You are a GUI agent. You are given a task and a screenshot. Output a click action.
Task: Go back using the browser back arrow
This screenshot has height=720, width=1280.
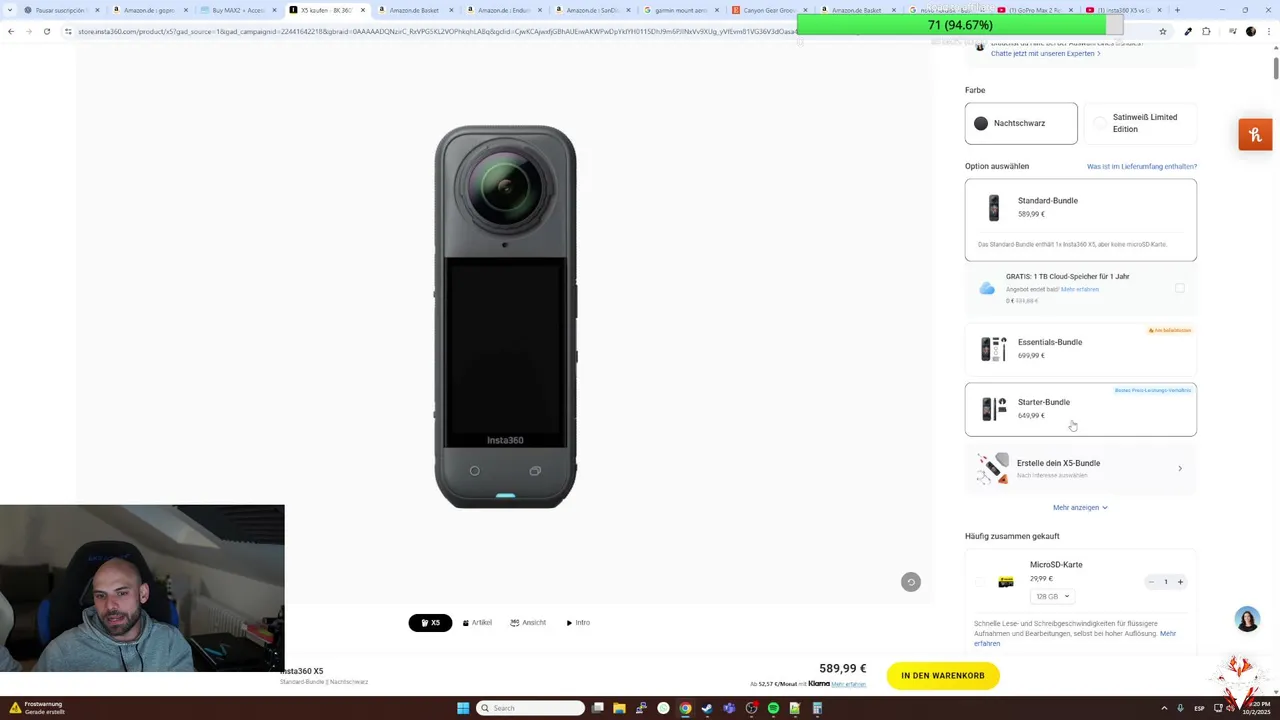tap(11, 31)
